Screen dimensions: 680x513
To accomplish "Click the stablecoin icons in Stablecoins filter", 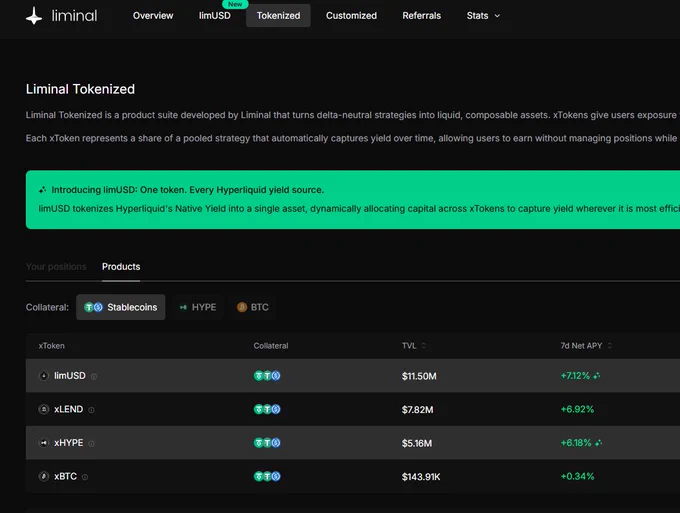I will (93, 307).
